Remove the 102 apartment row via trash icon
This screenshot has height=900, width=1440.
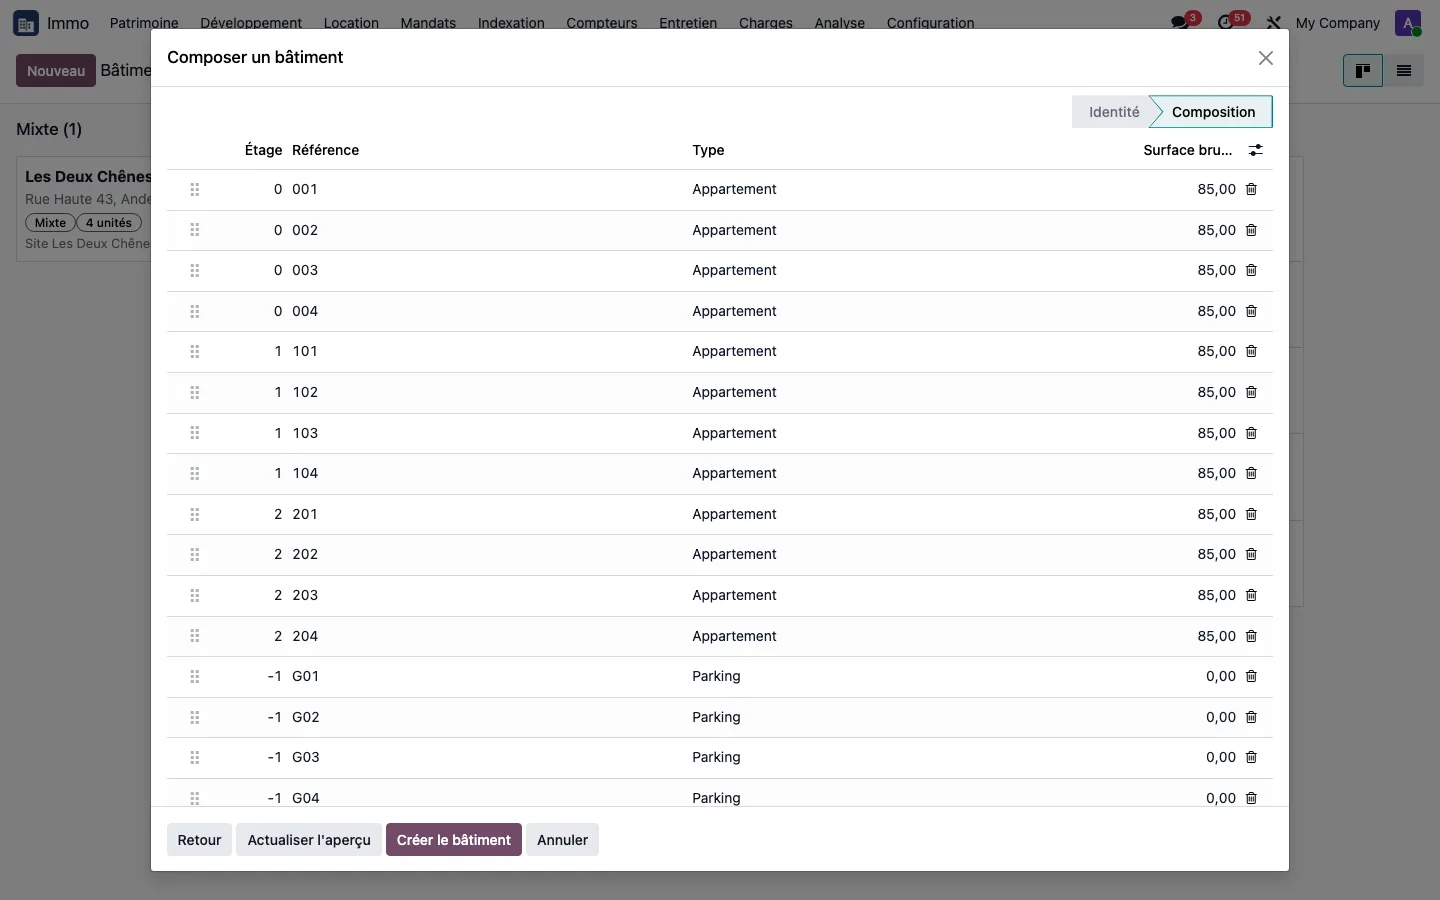coord(1251,392)
